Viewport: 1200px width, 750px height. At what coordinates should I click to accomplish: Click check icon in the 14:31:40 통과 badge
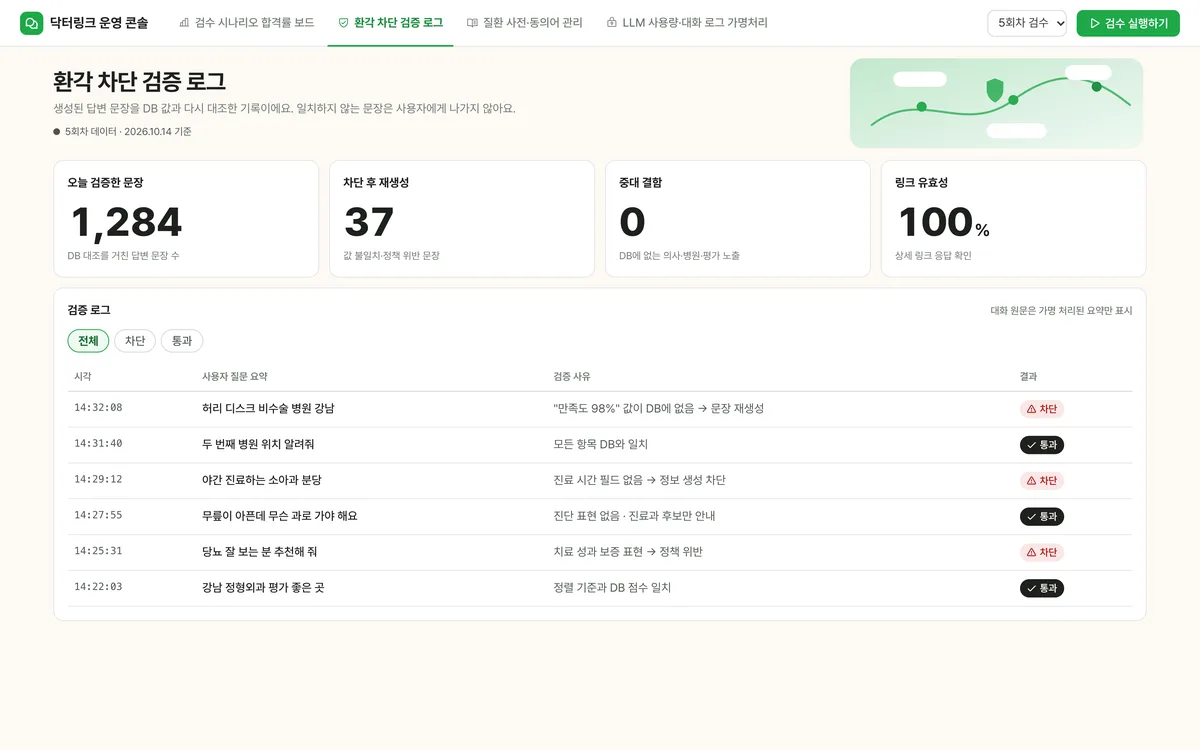(x=1031, y=445)
